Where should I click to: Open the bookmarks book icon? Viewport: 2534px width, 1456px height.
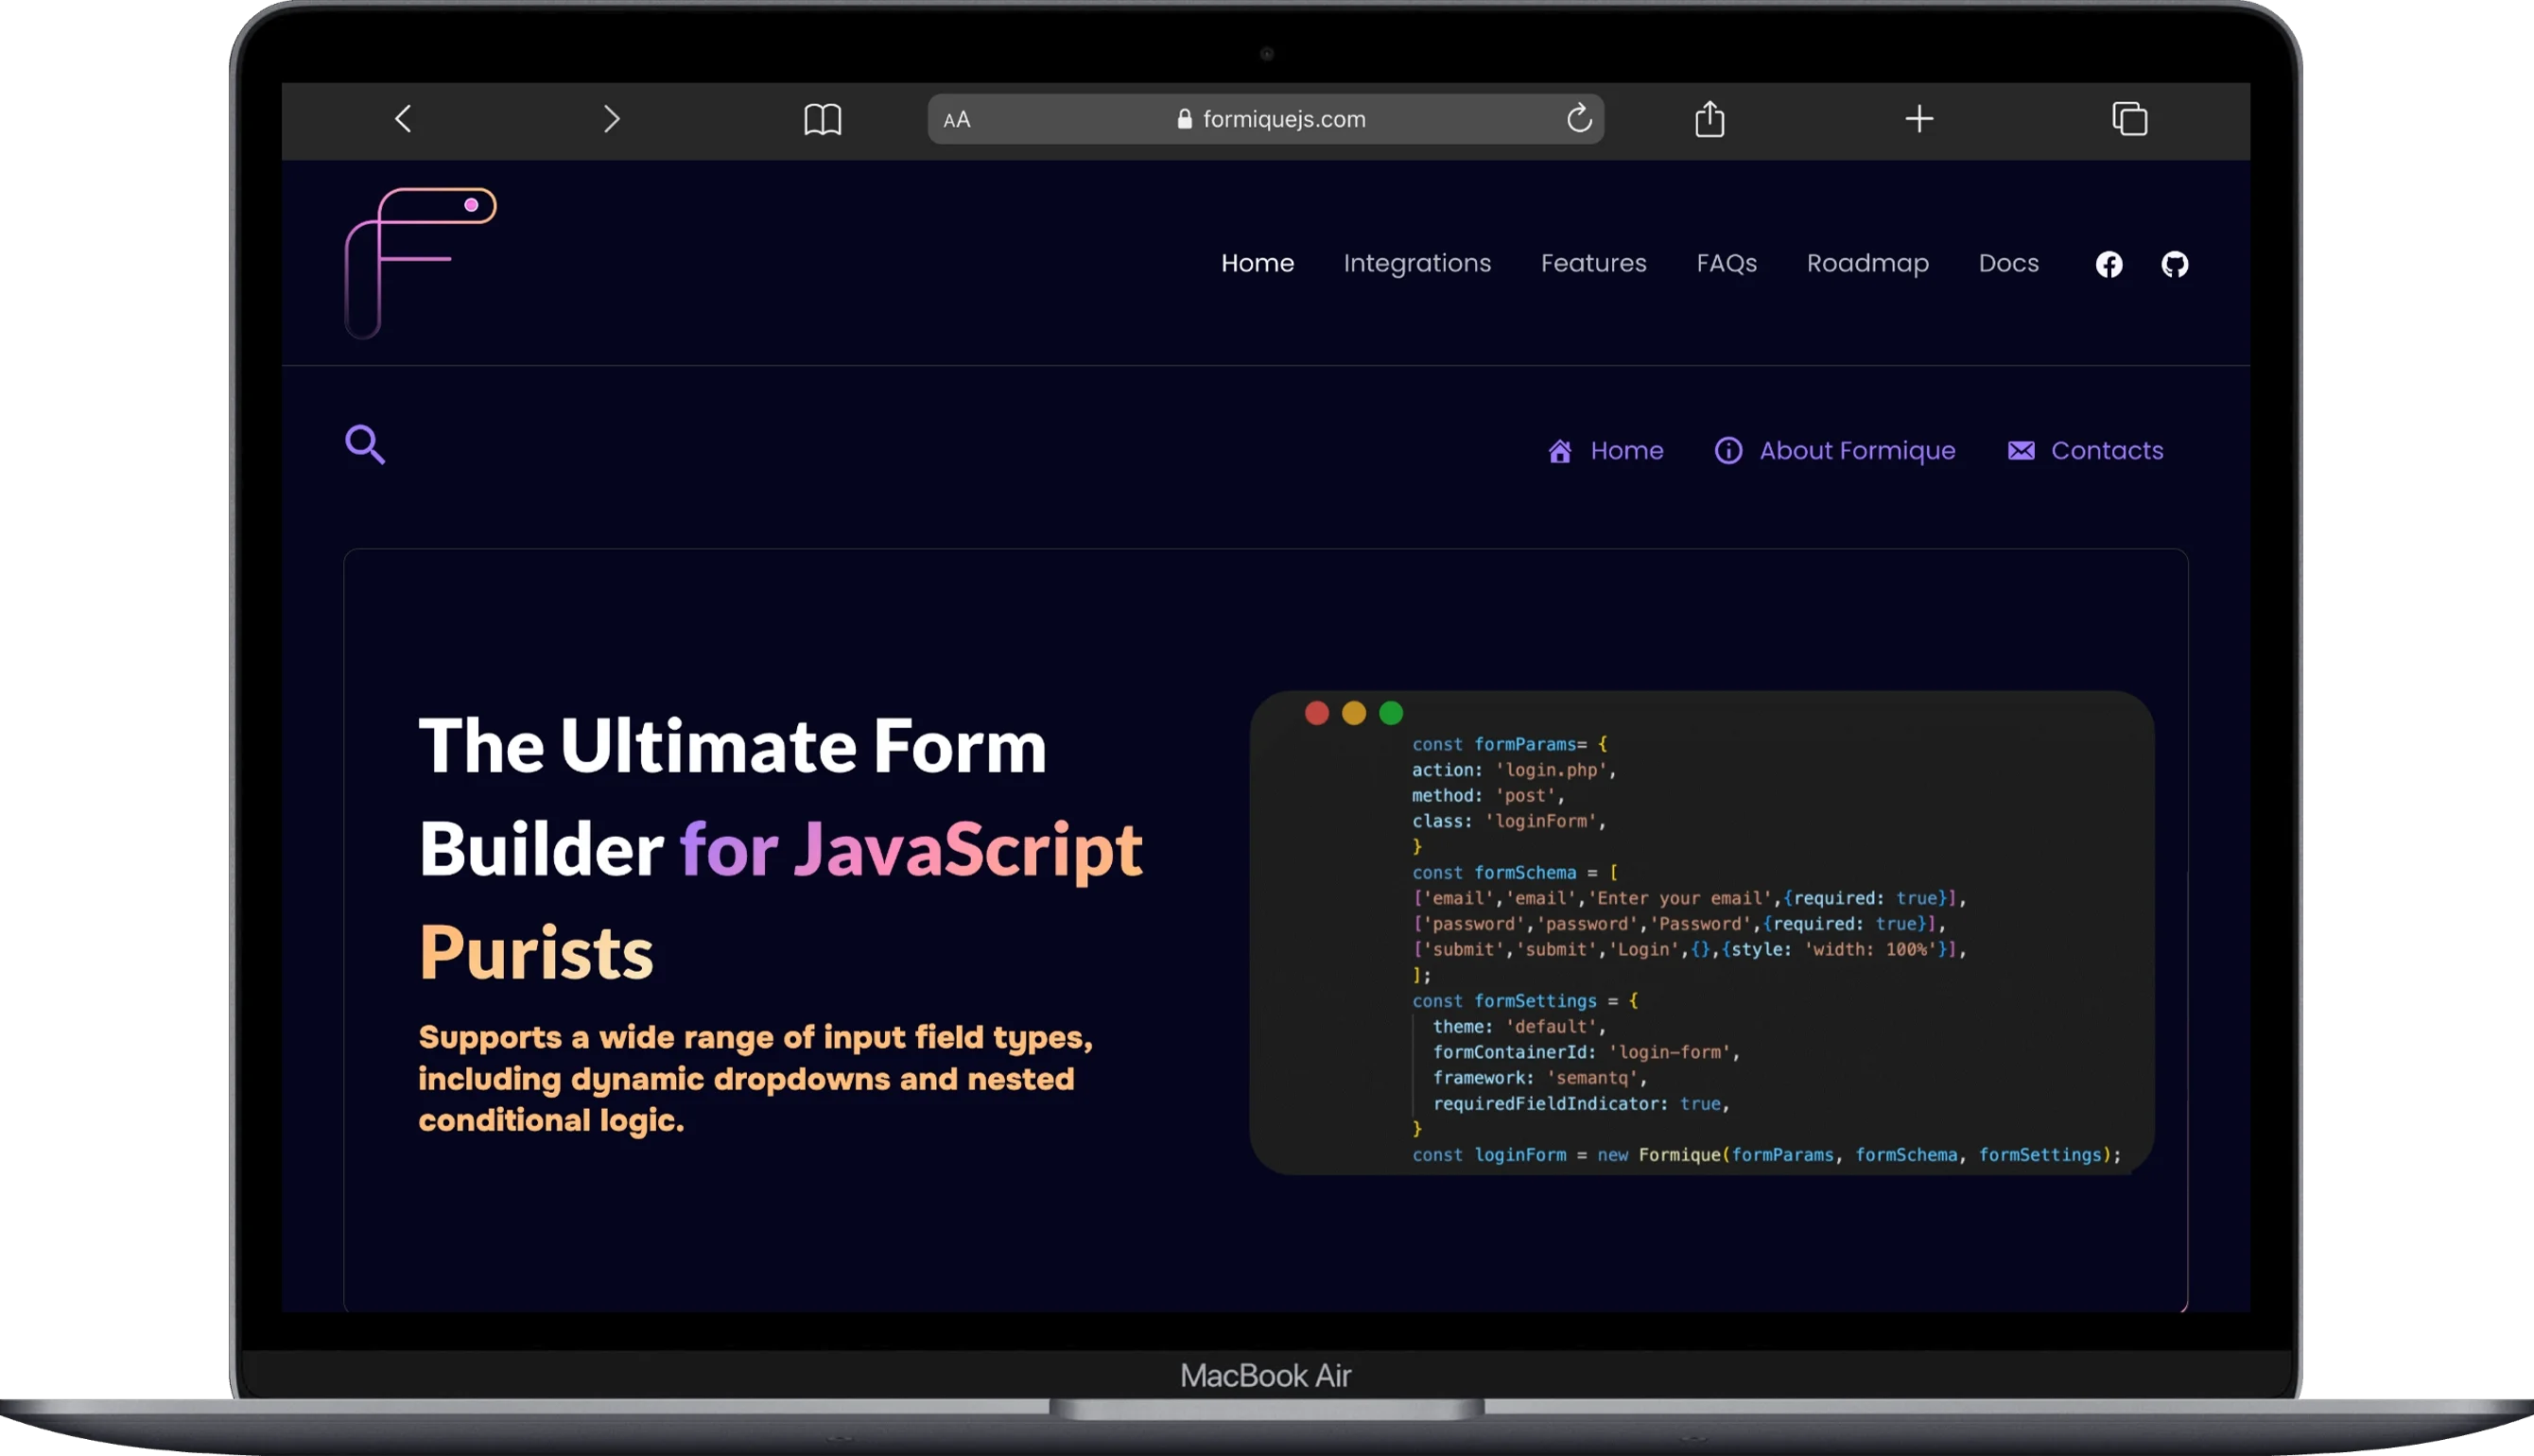[x=822, y=119]
